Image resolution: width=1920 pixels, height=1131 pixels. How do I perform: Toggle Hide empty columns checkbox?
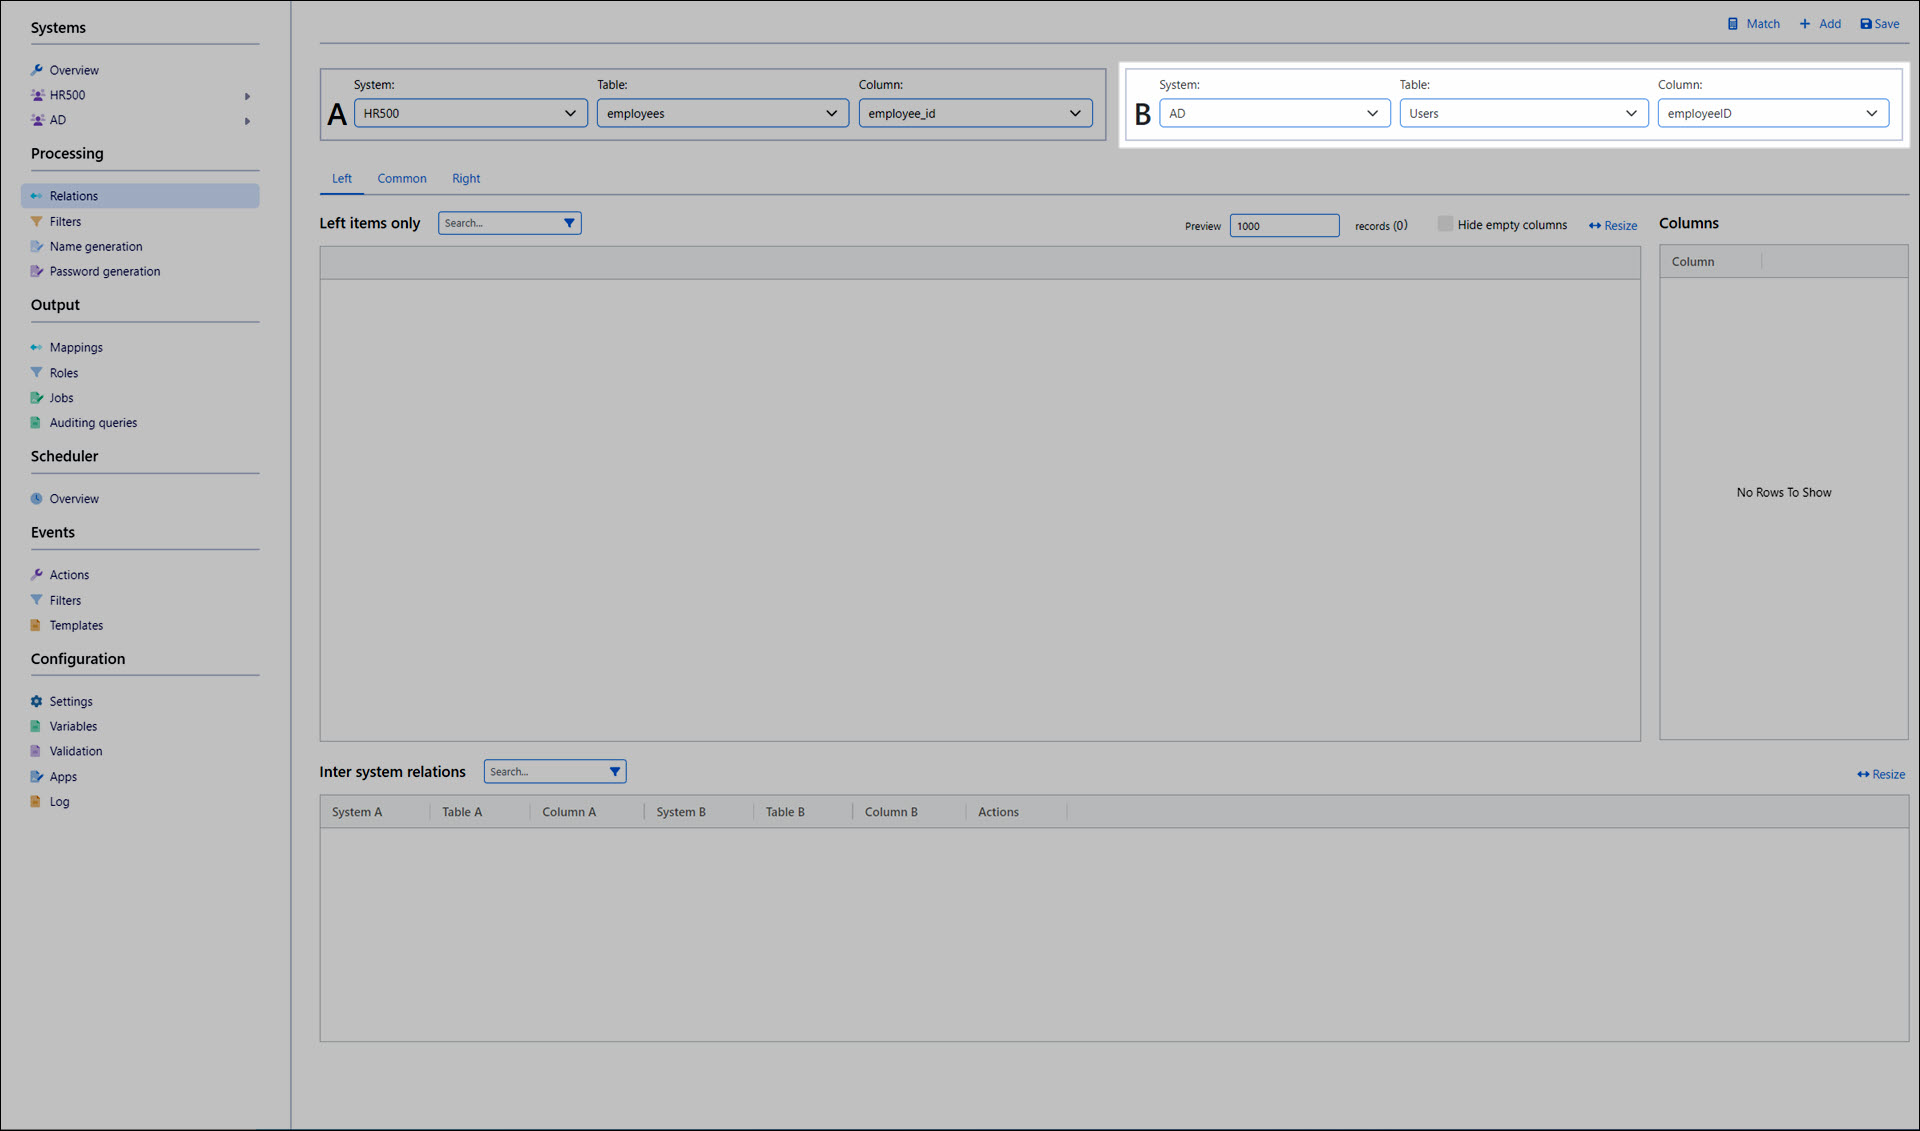[1445, 224]
